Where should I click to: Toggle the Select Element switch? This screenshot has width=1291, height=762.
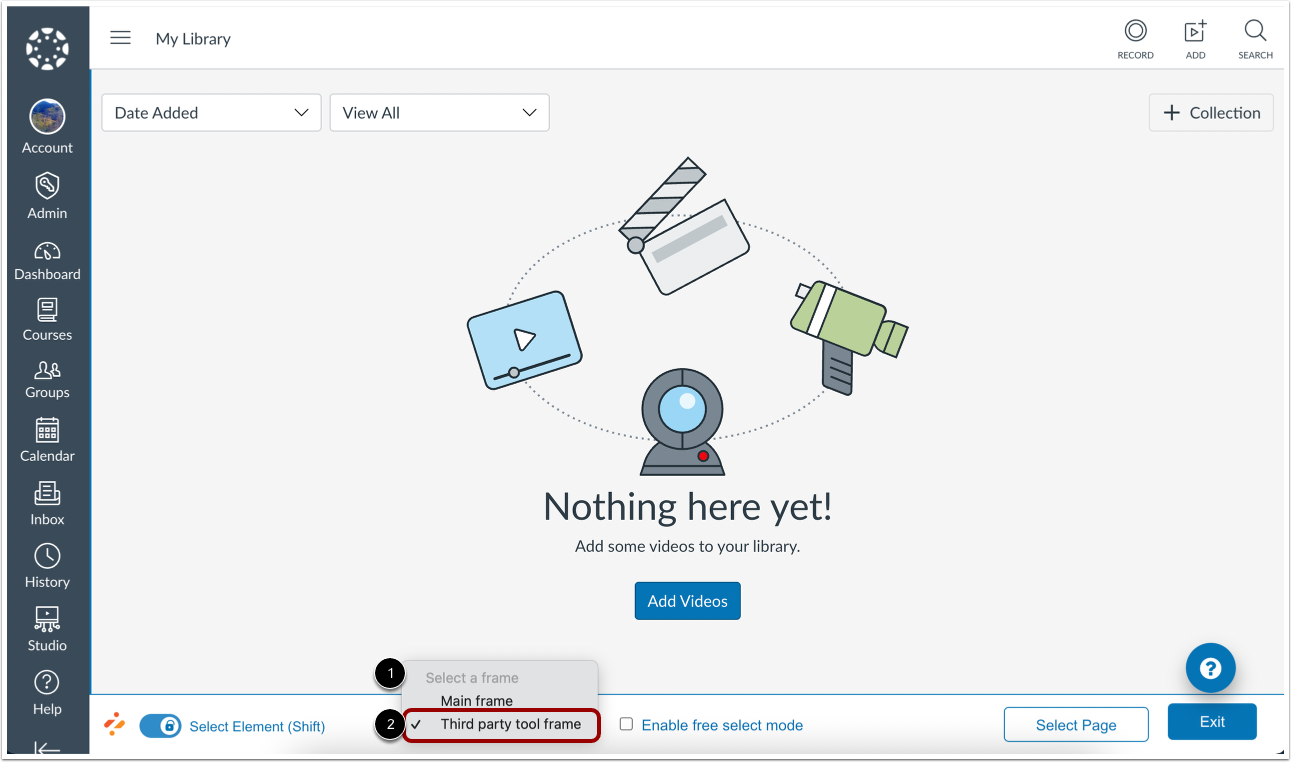[x=161, y=726]
